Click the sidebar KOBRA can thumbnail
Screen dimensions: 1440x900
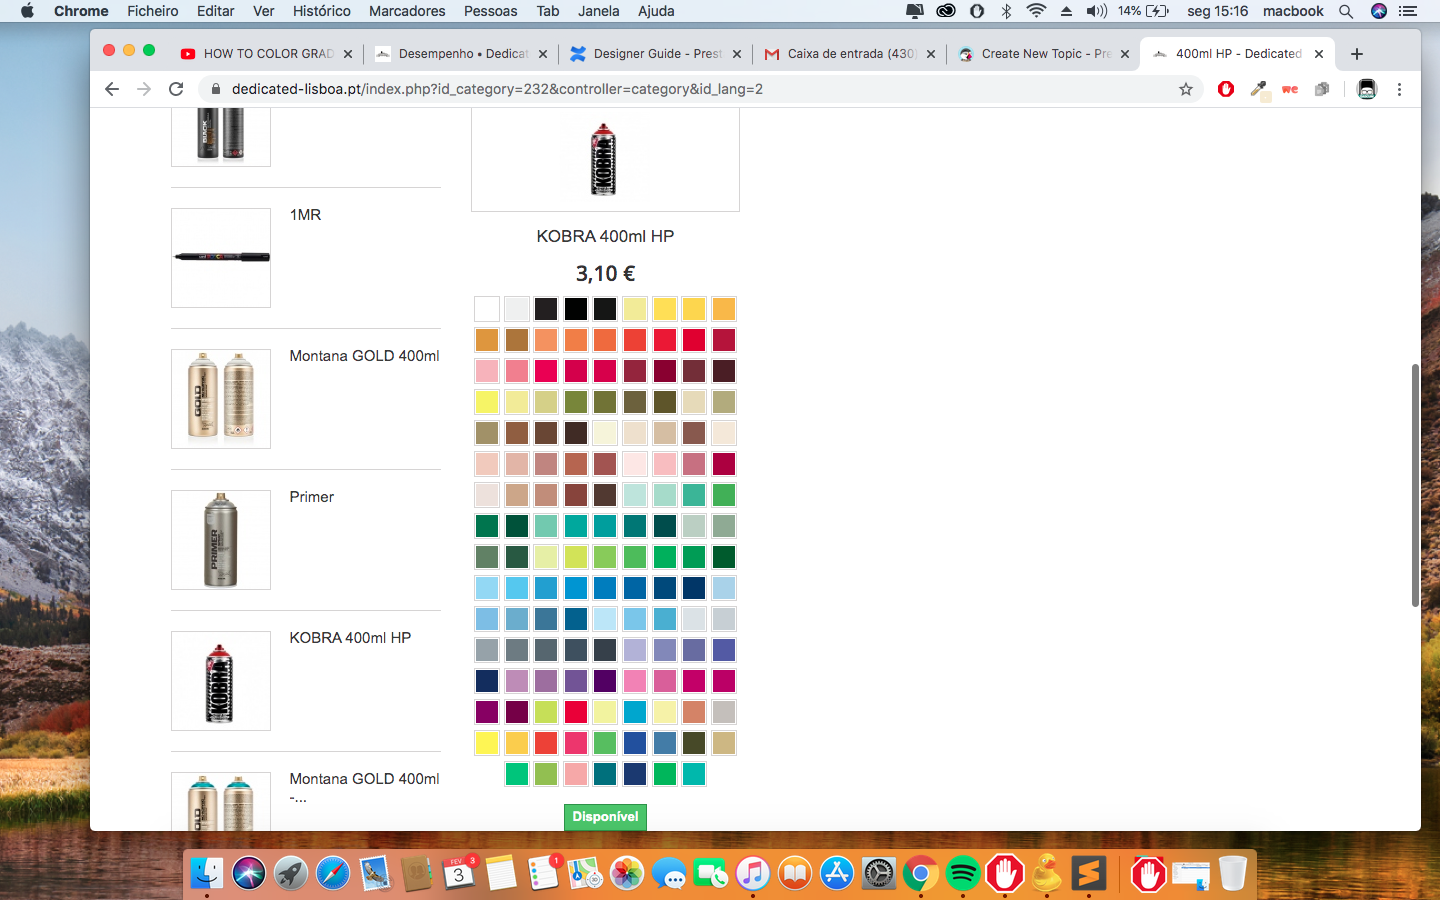[221, 681]
